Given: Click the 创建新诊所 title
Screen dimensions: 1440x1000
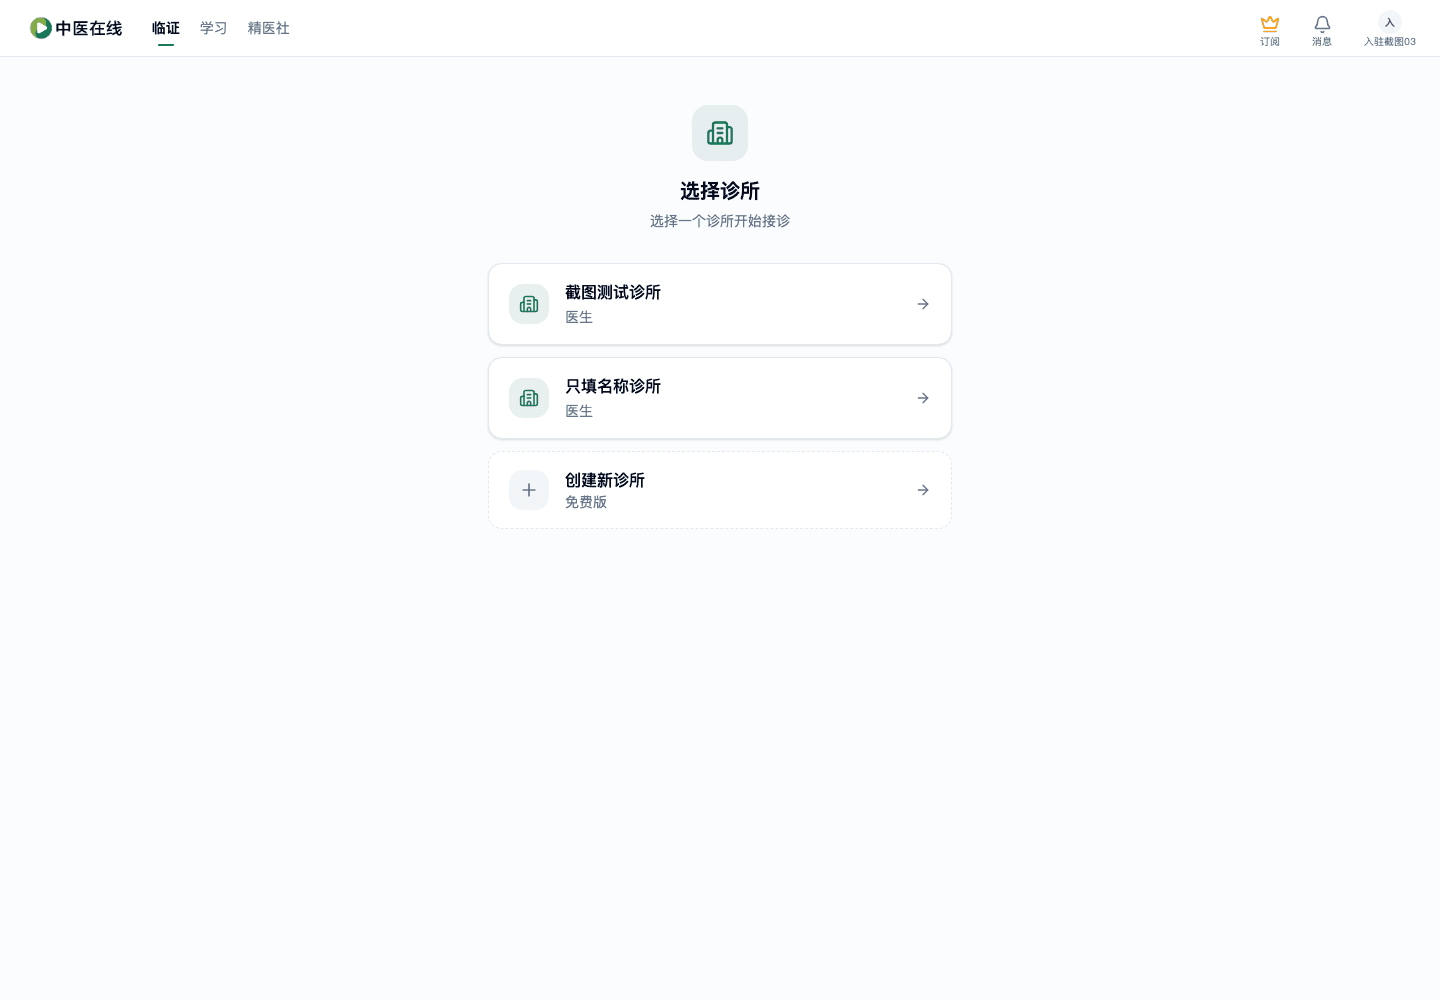Looking at the screenshot, I should click(605, 480).
